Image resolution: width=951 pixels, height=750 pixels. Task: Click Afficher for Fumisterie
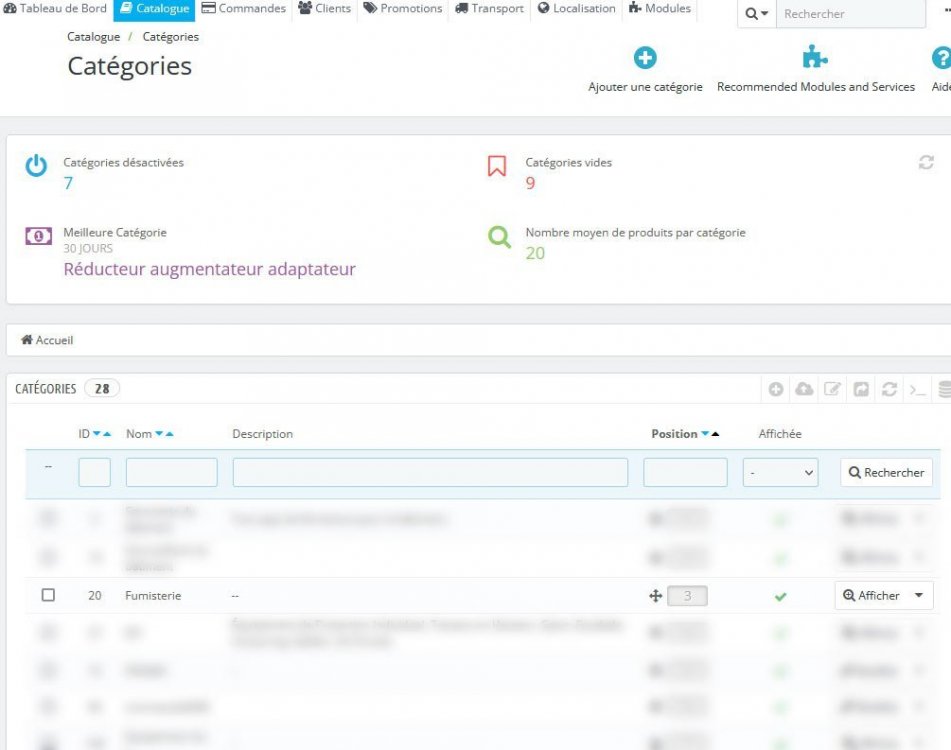click(871, 595)
